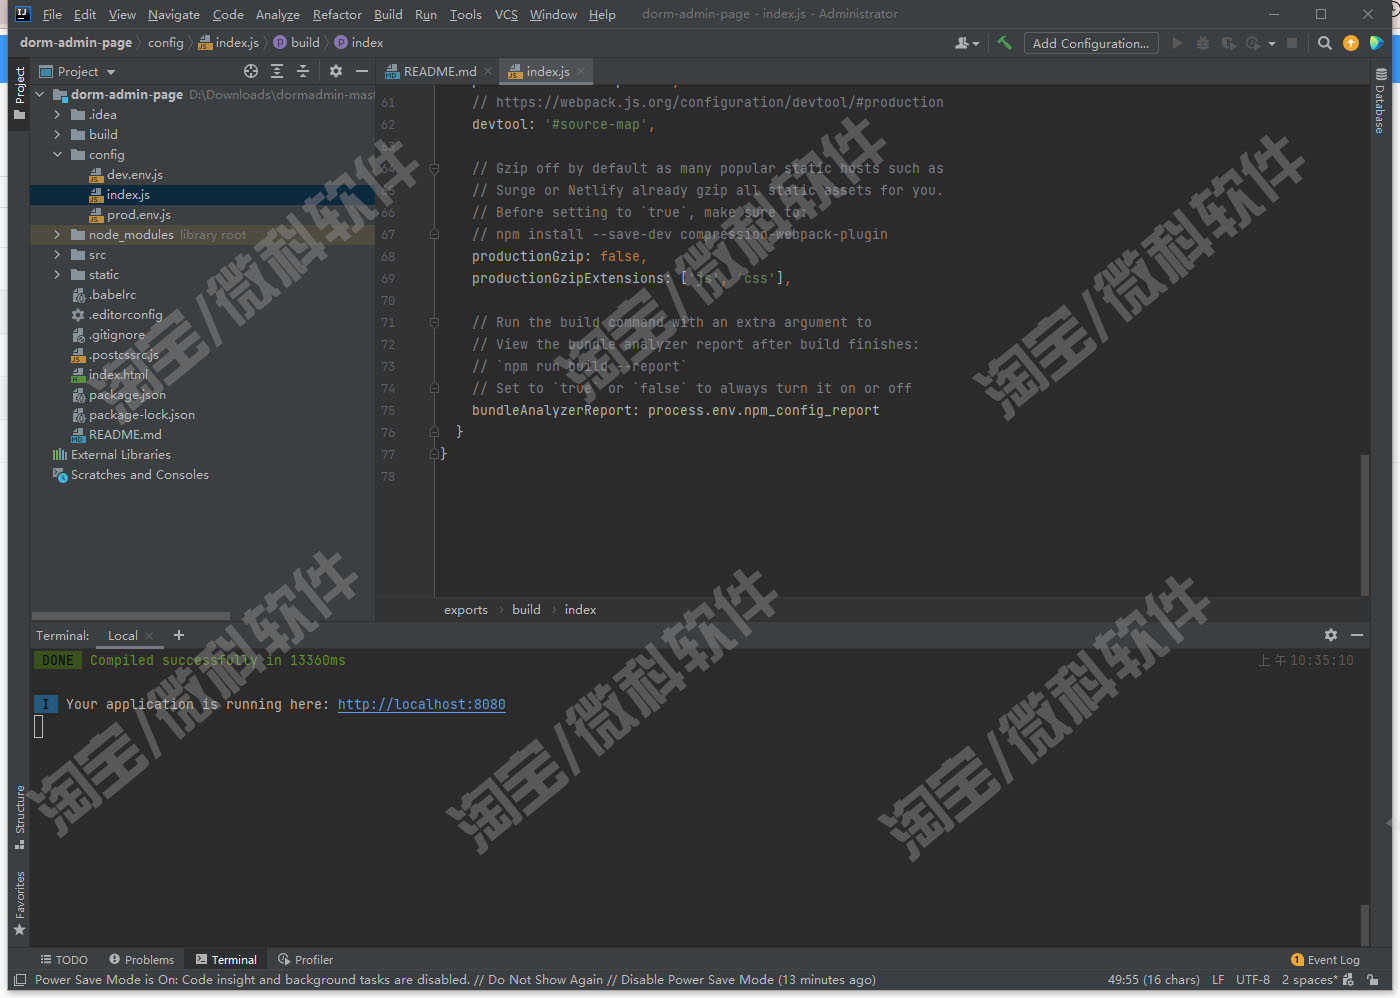Add a new terminal session tab
Screen dimensions: 1400x998
point(179,635)
